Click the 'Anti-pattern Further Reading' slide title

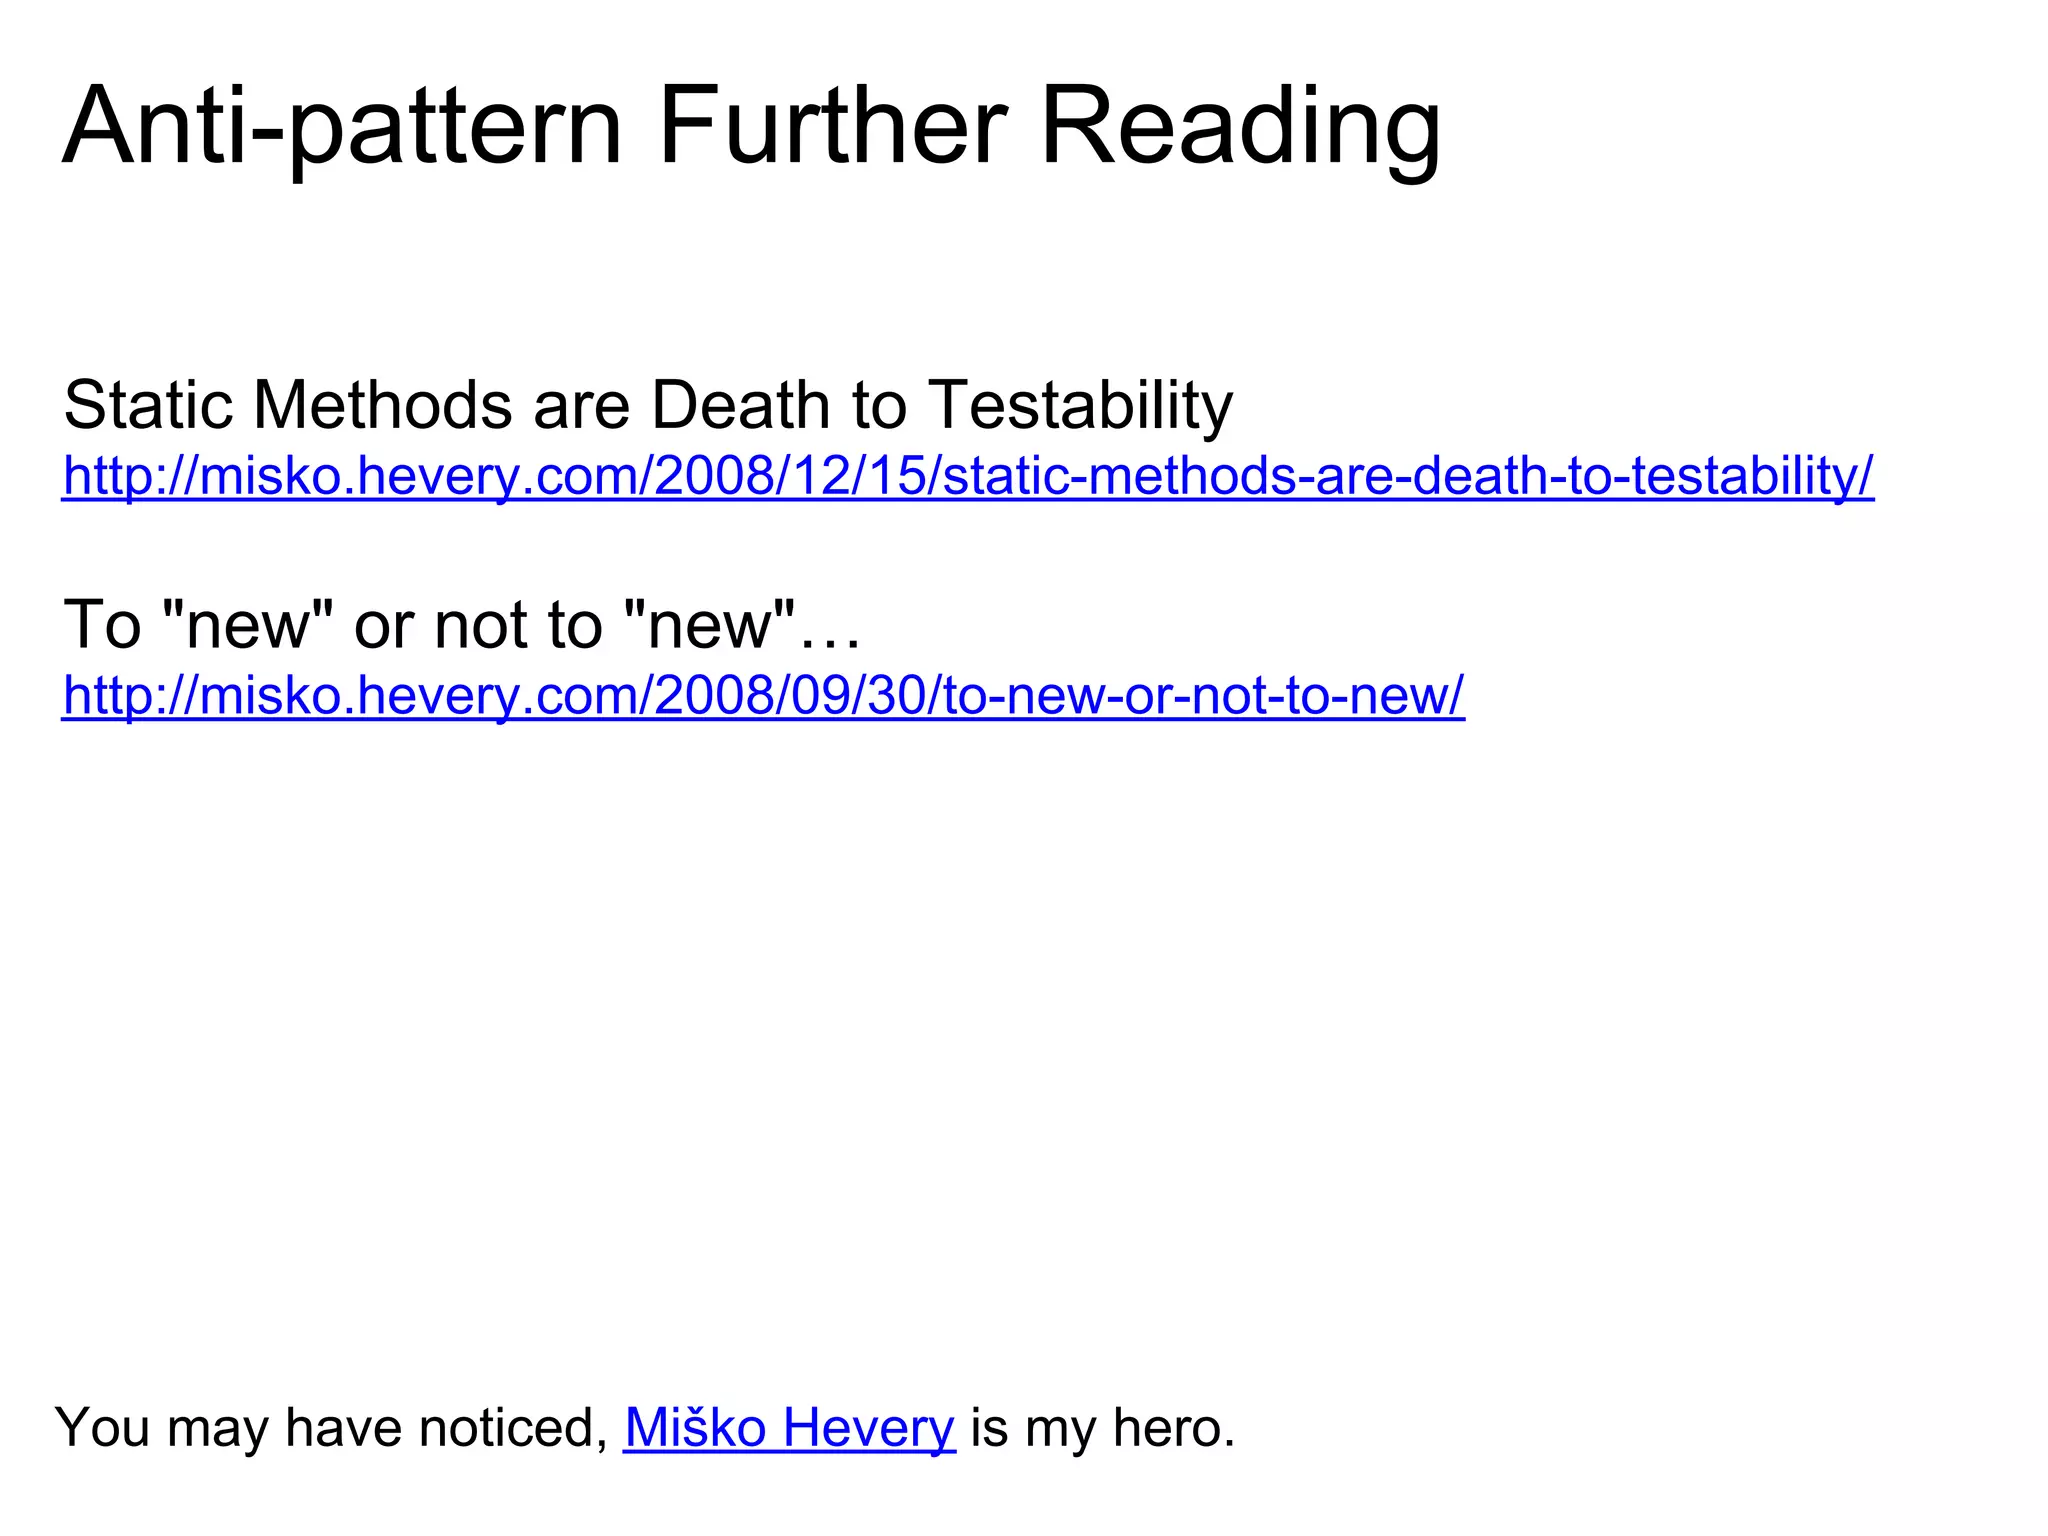tap(751, 127)
